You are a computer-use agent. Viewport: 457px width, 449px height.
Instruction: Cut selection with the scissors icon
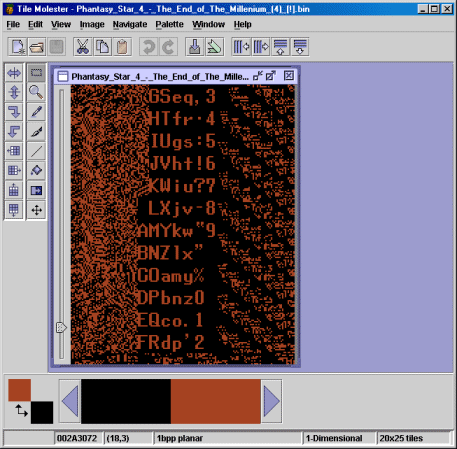point(83,47)
